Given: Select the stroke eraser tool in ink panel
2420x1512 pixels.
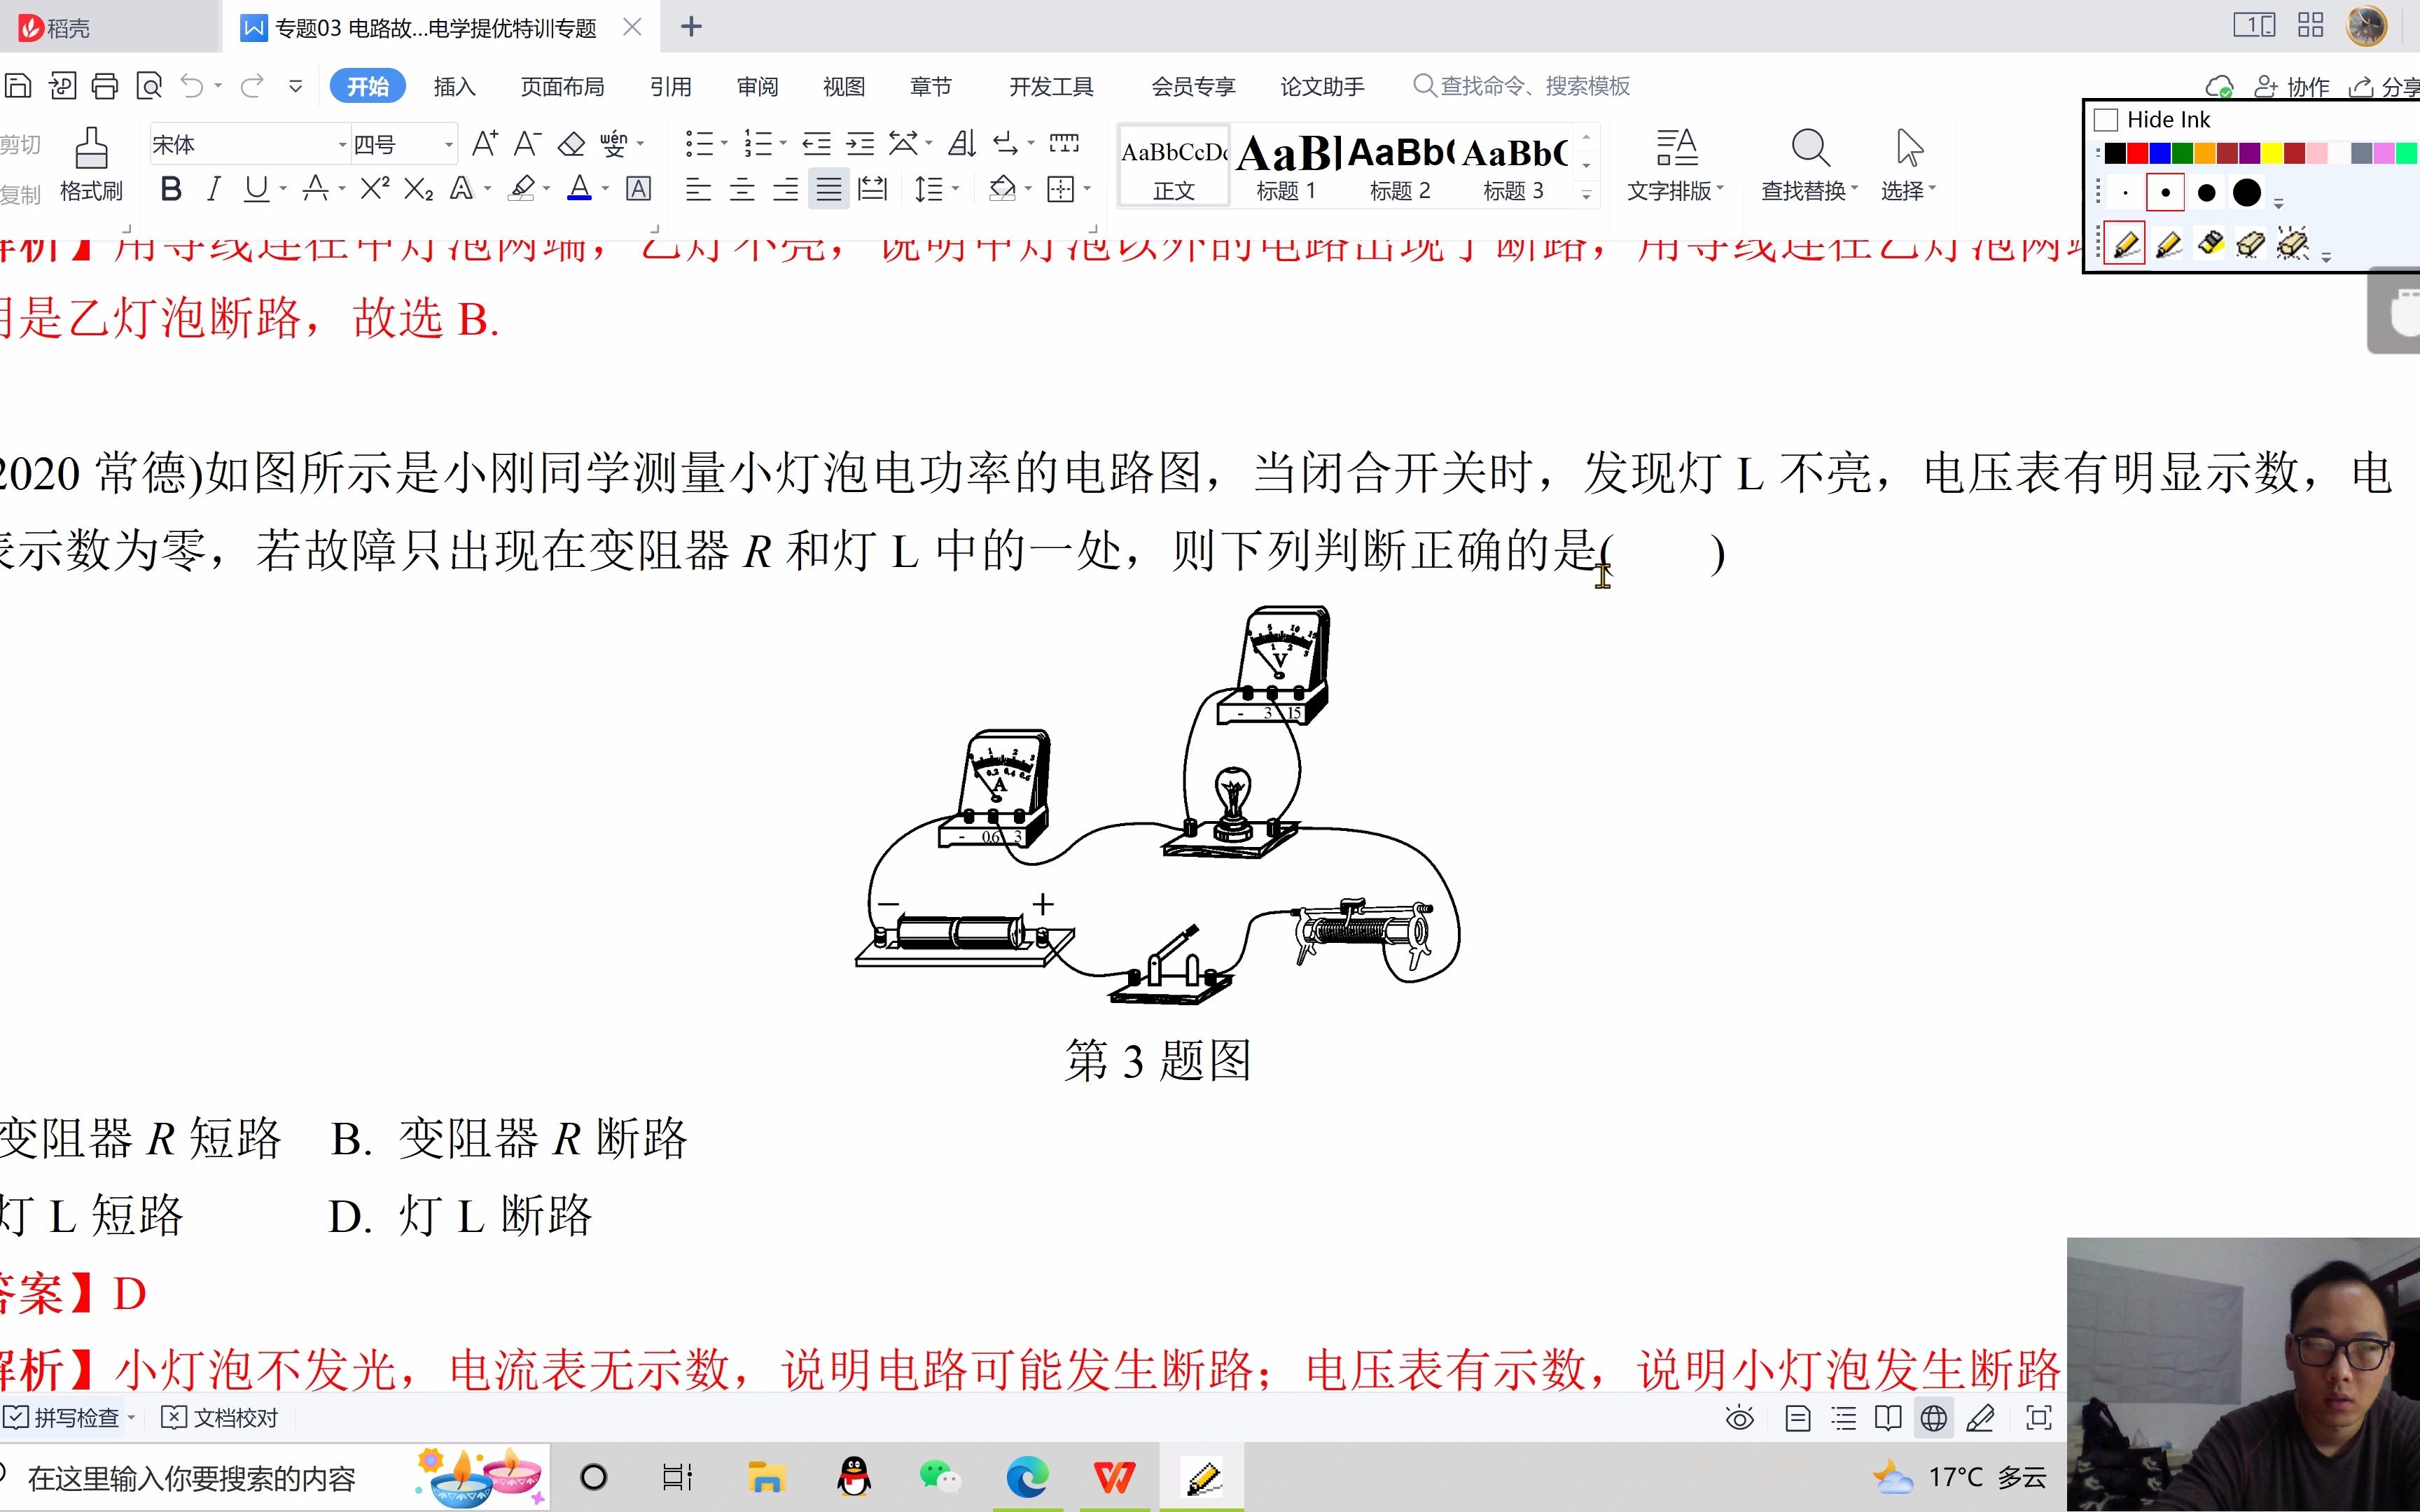Looking at the screenshot, I should (x=2250, y=243).
